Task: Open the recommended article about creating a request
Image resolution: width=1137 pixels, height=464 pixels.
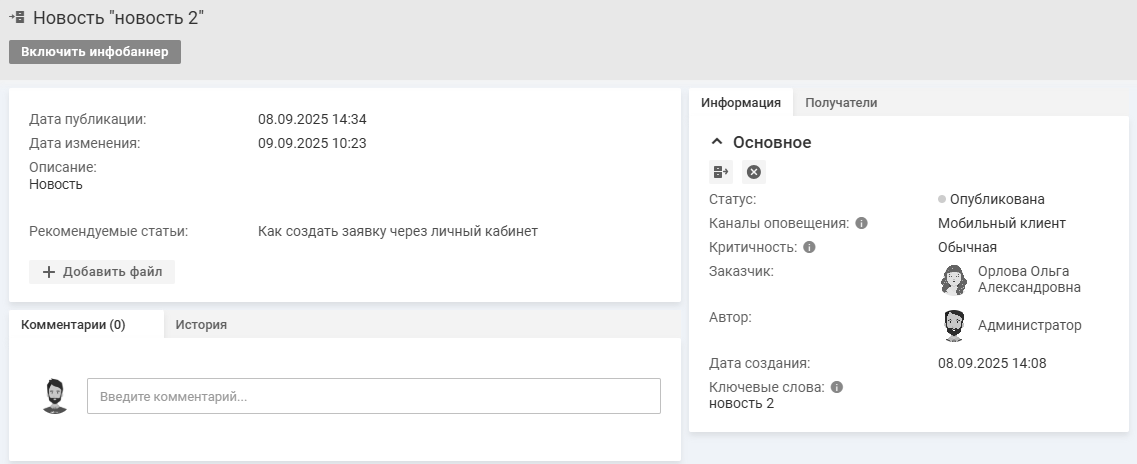Action: coord(397,231)
